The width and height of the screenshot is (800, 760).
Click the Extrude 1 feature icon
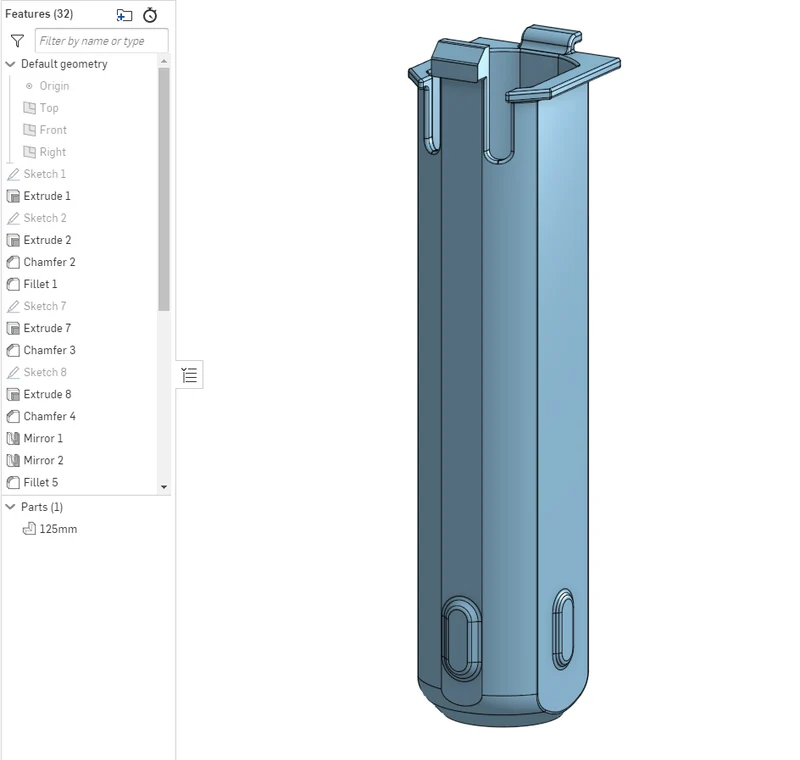point(13,196)
